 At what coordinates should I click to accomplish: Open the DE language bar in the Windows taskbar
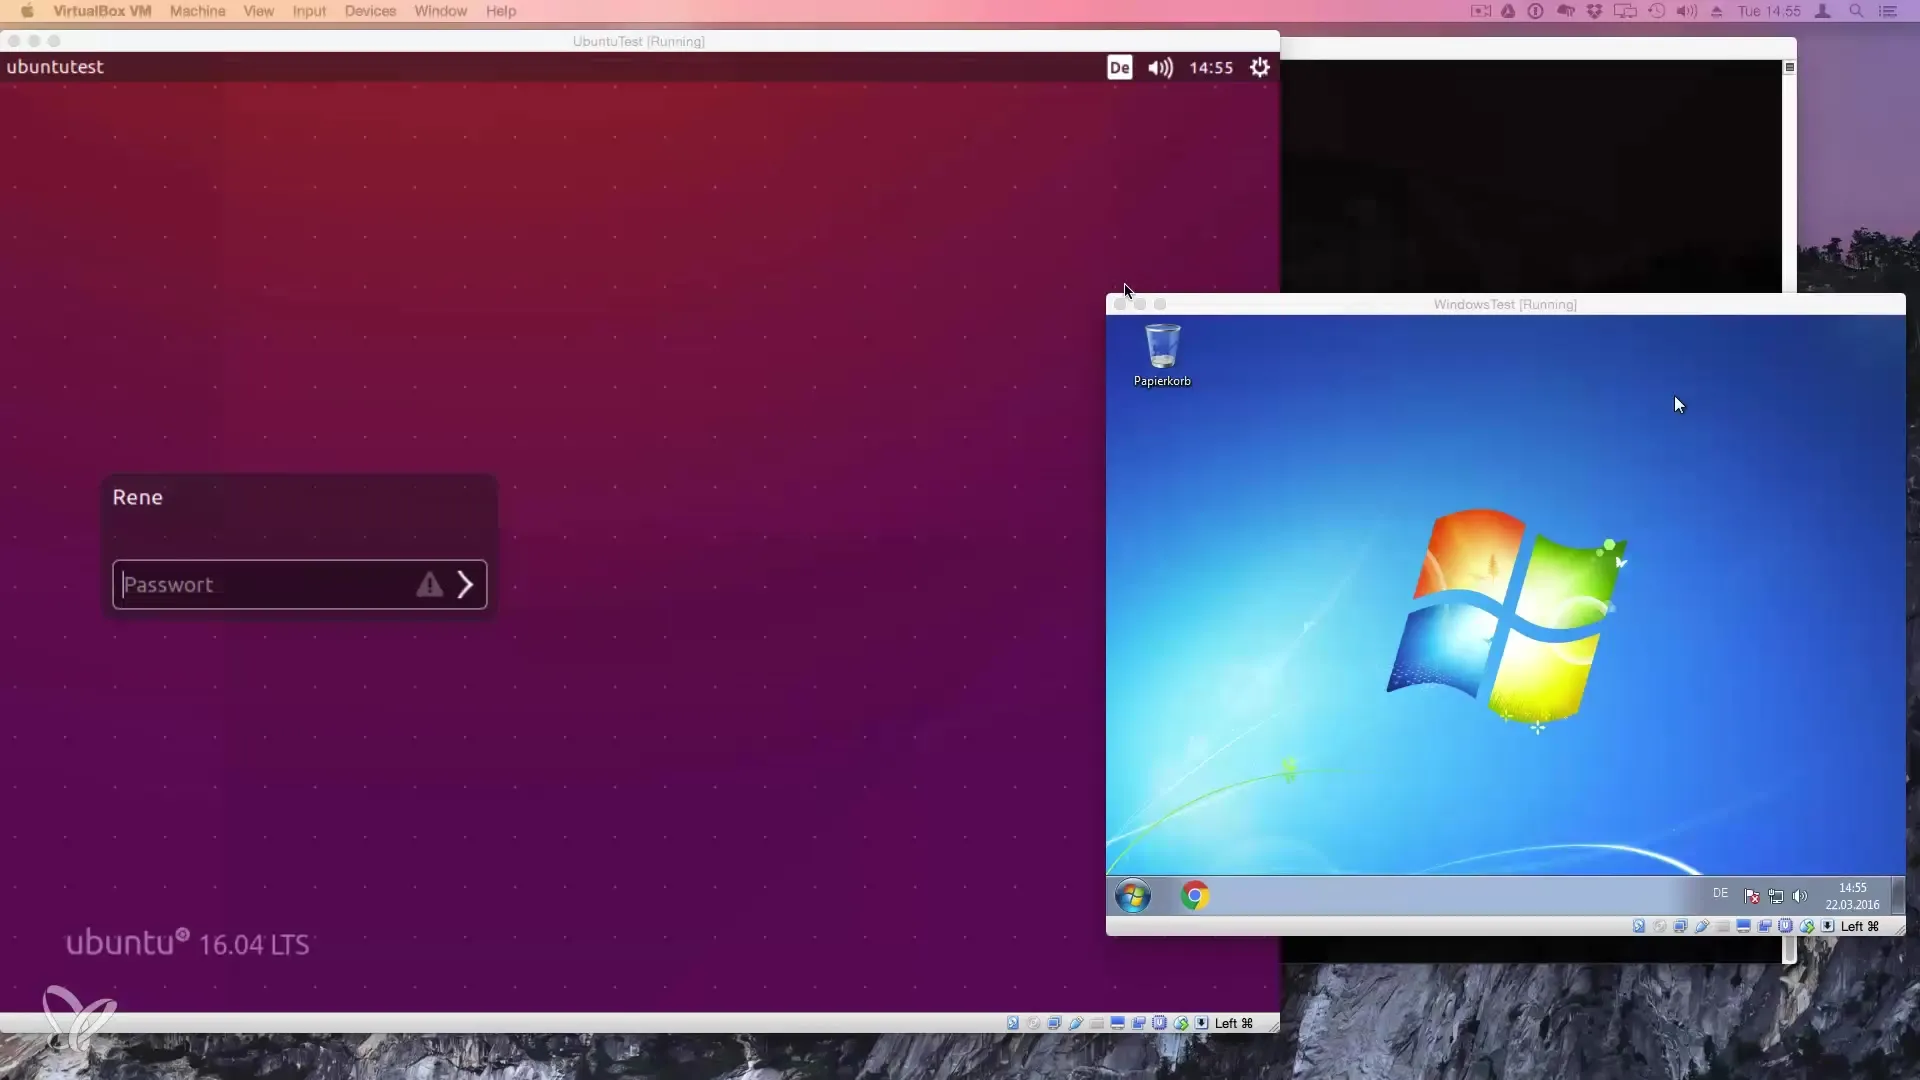click(1720, 893)
